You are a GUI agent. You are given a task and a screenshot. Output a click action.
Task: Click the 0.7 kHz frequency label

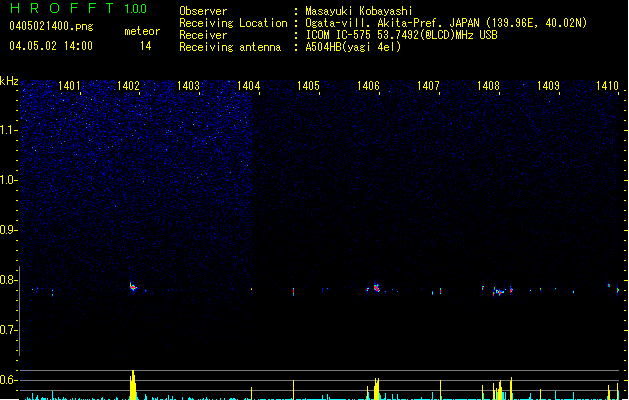click(8, 330)
